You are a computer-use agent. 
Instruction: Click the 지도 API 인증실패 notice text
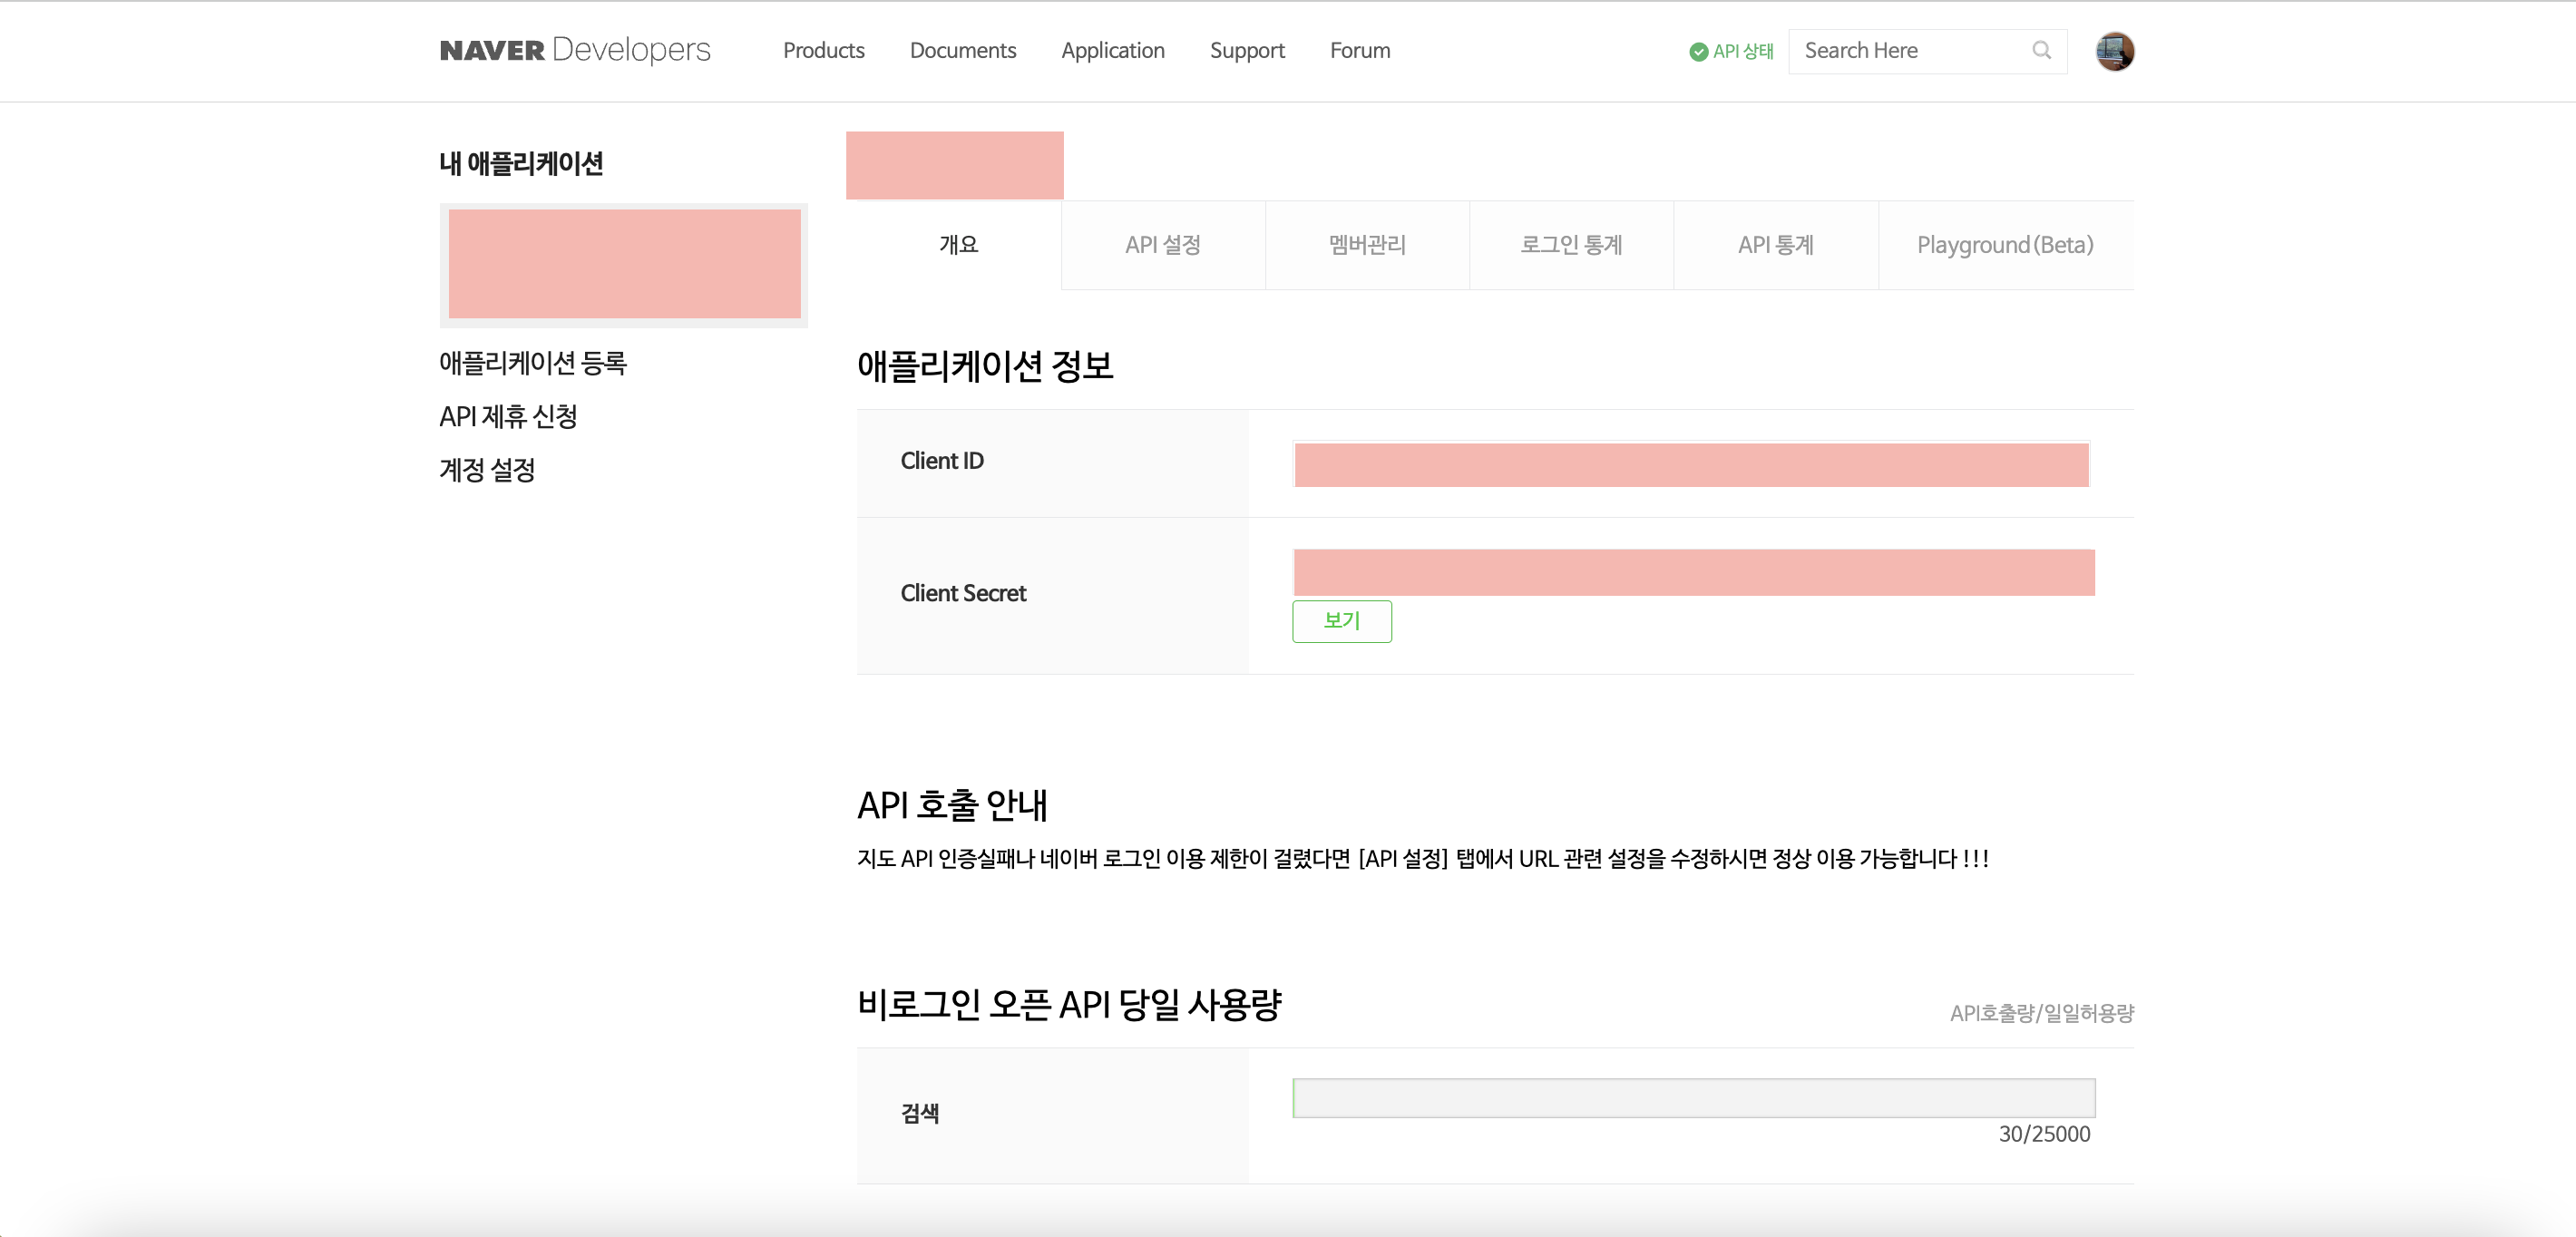(x=1422, y=859)
